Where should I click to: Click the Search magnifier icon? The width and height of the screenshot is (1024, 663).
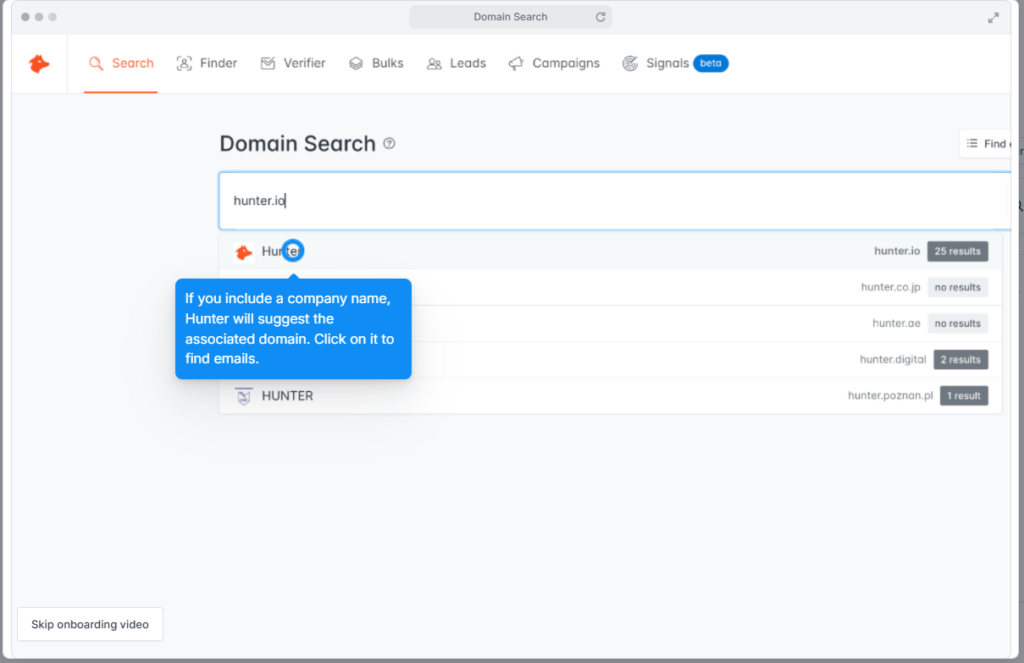tap(96, 63)
